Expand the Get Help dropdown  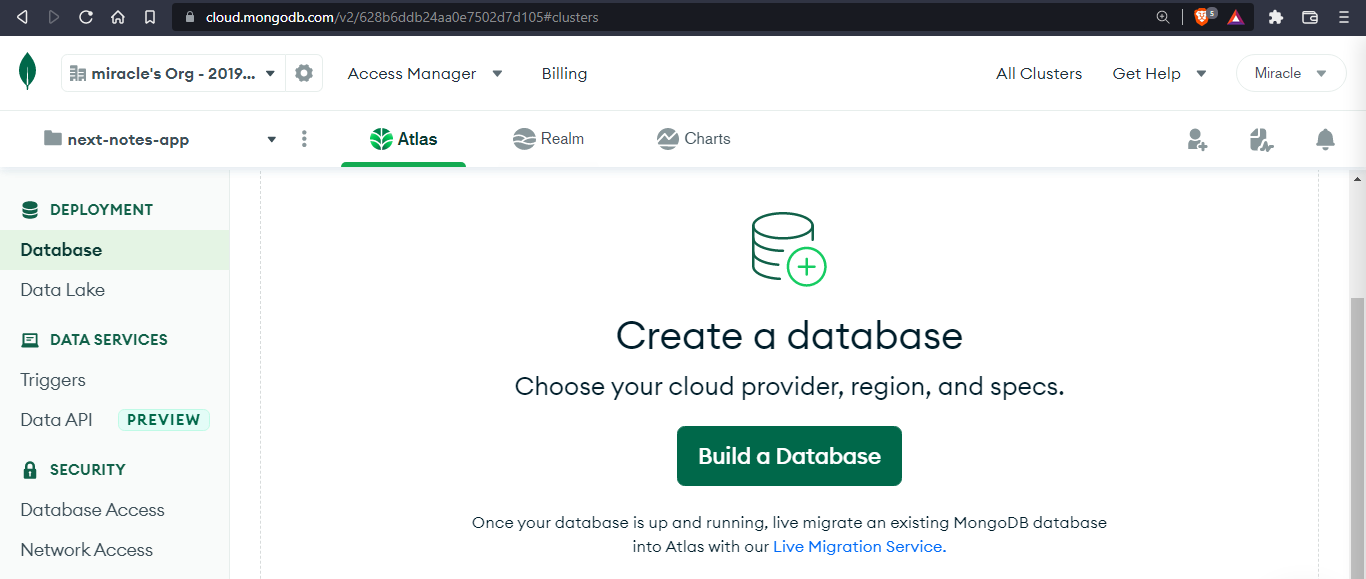pos(1160,73)
